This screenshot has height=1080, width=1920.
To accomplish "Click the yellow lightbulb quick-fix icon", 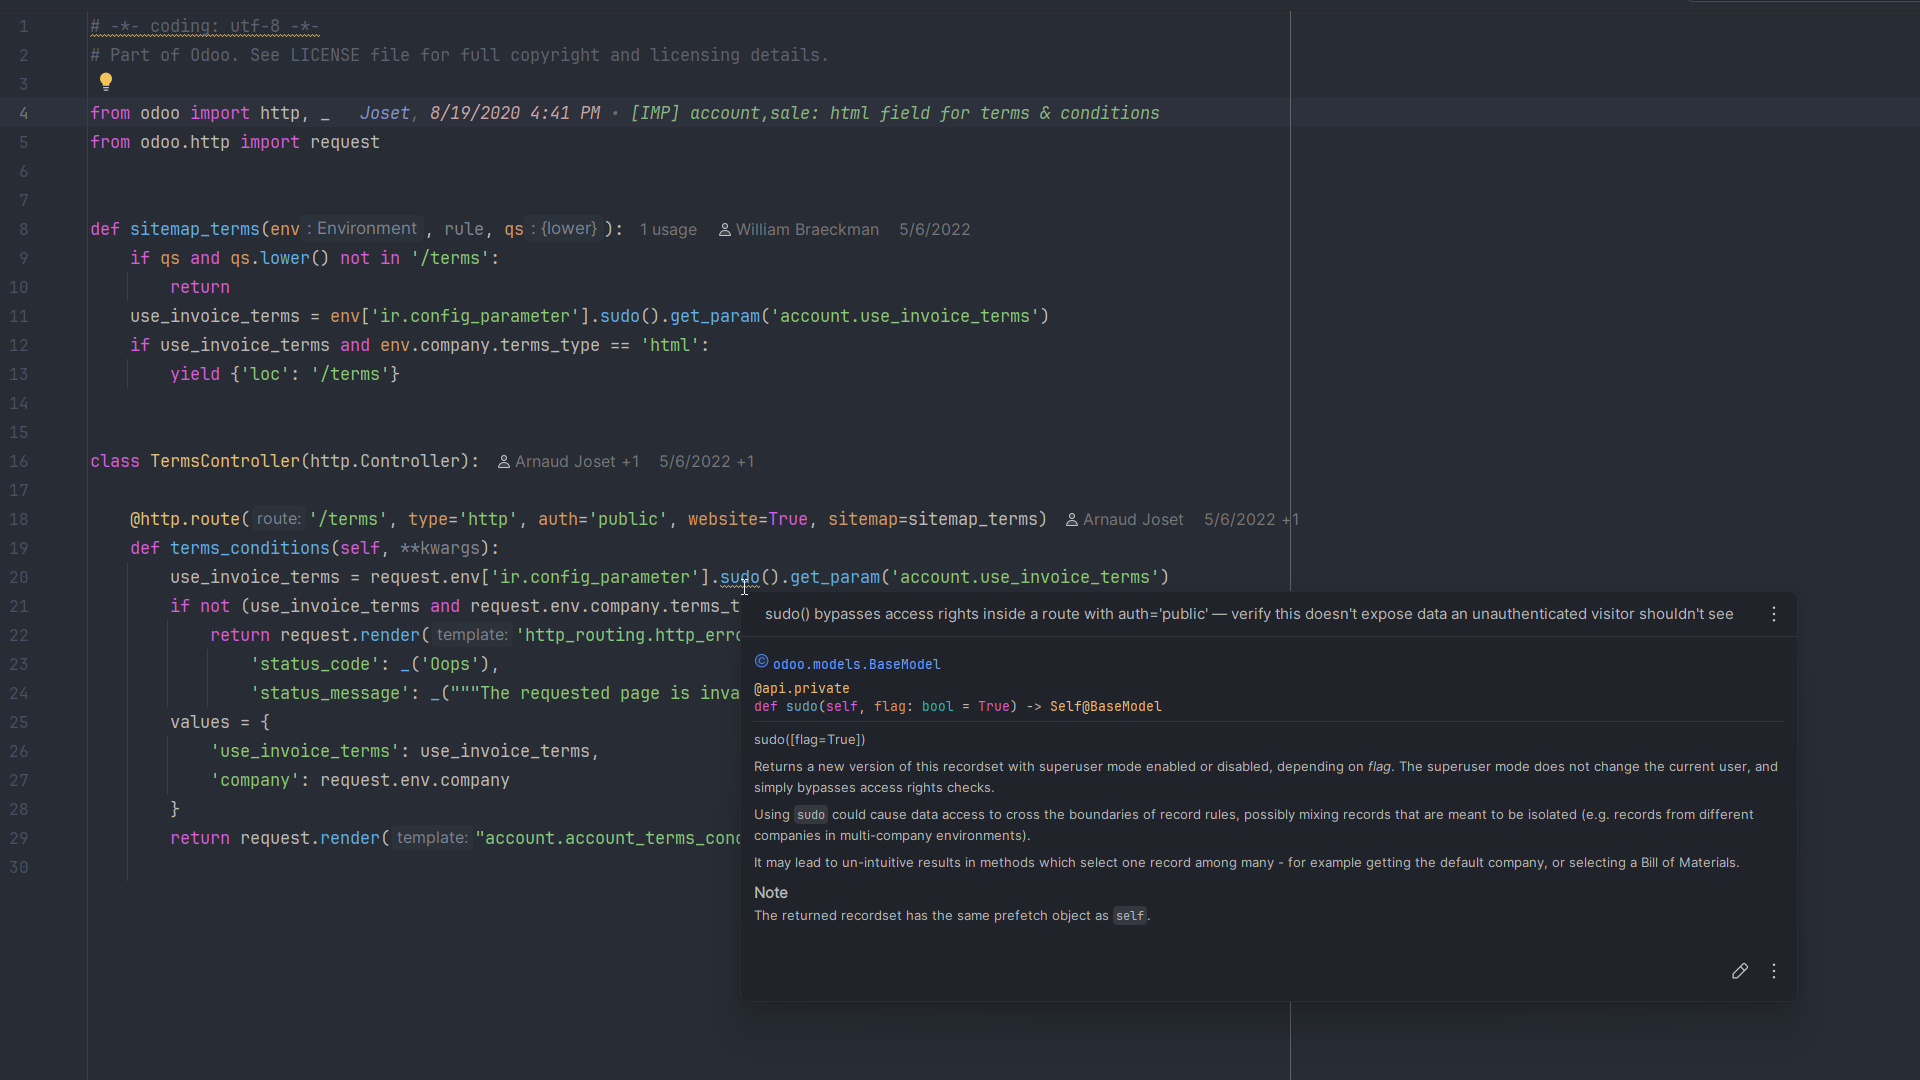I will 106,82.
